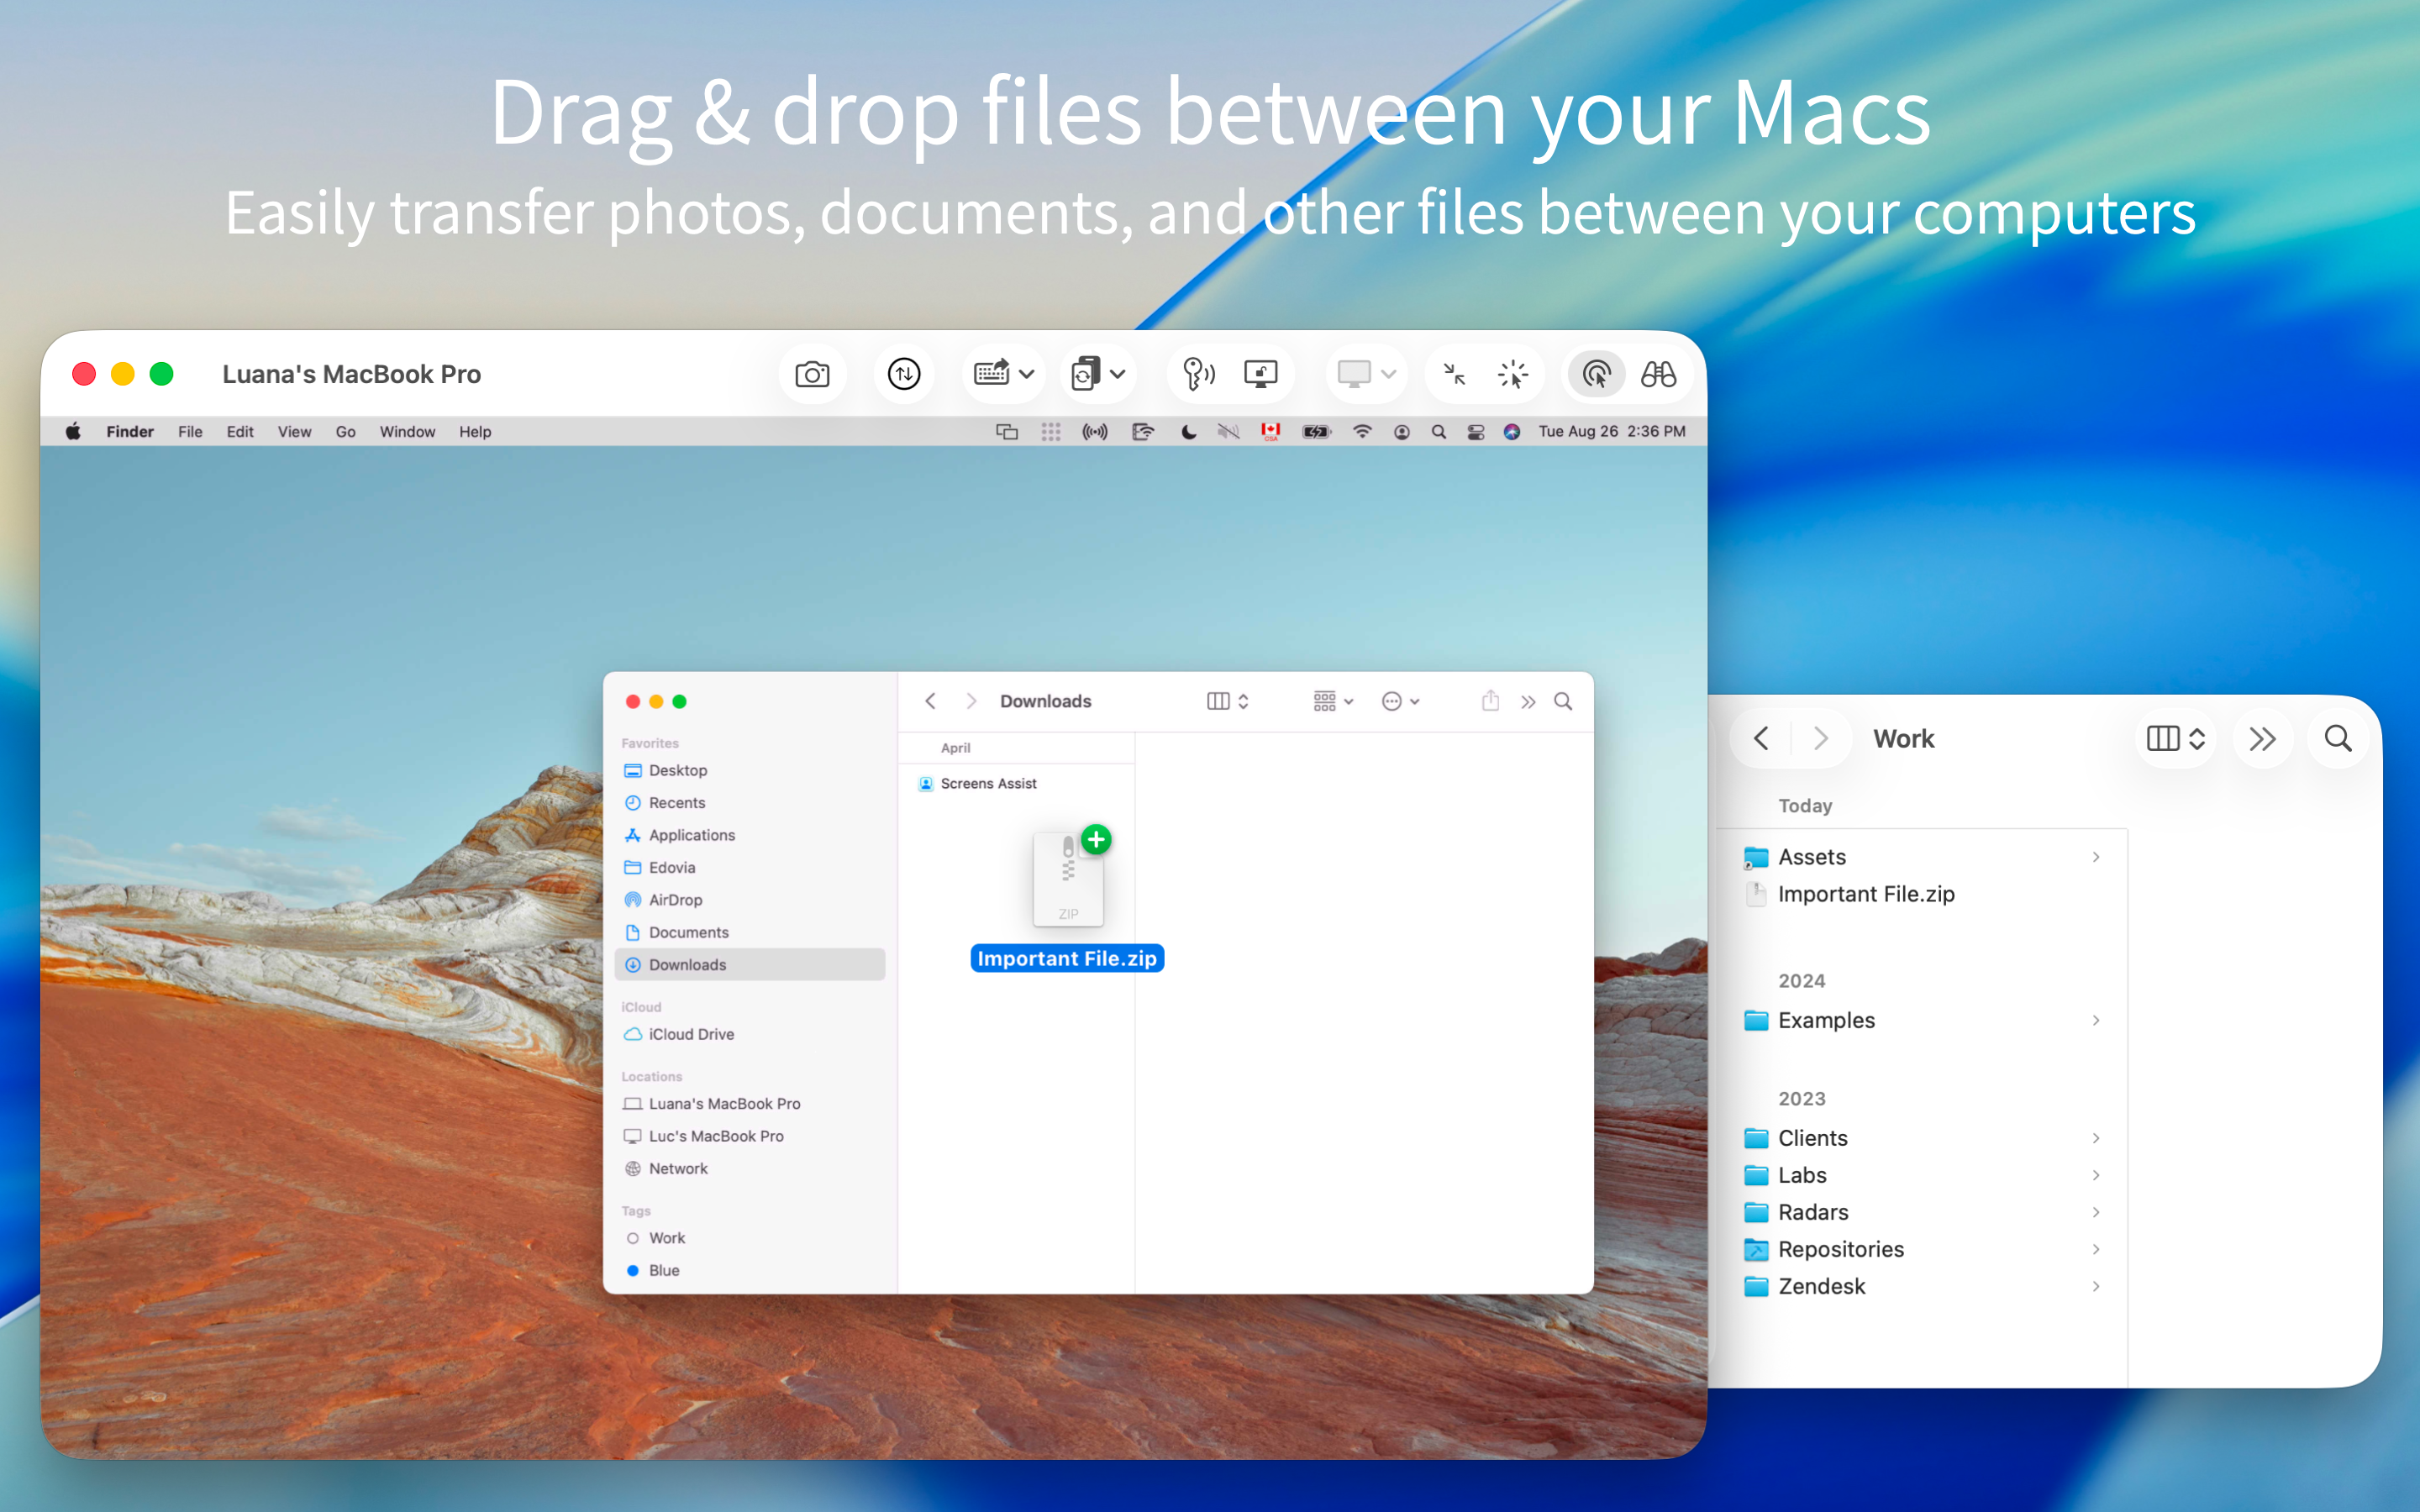Open Repositories folder in Work window
This screenshot has height=1512, width=2420.
tap(1921, 1249)
